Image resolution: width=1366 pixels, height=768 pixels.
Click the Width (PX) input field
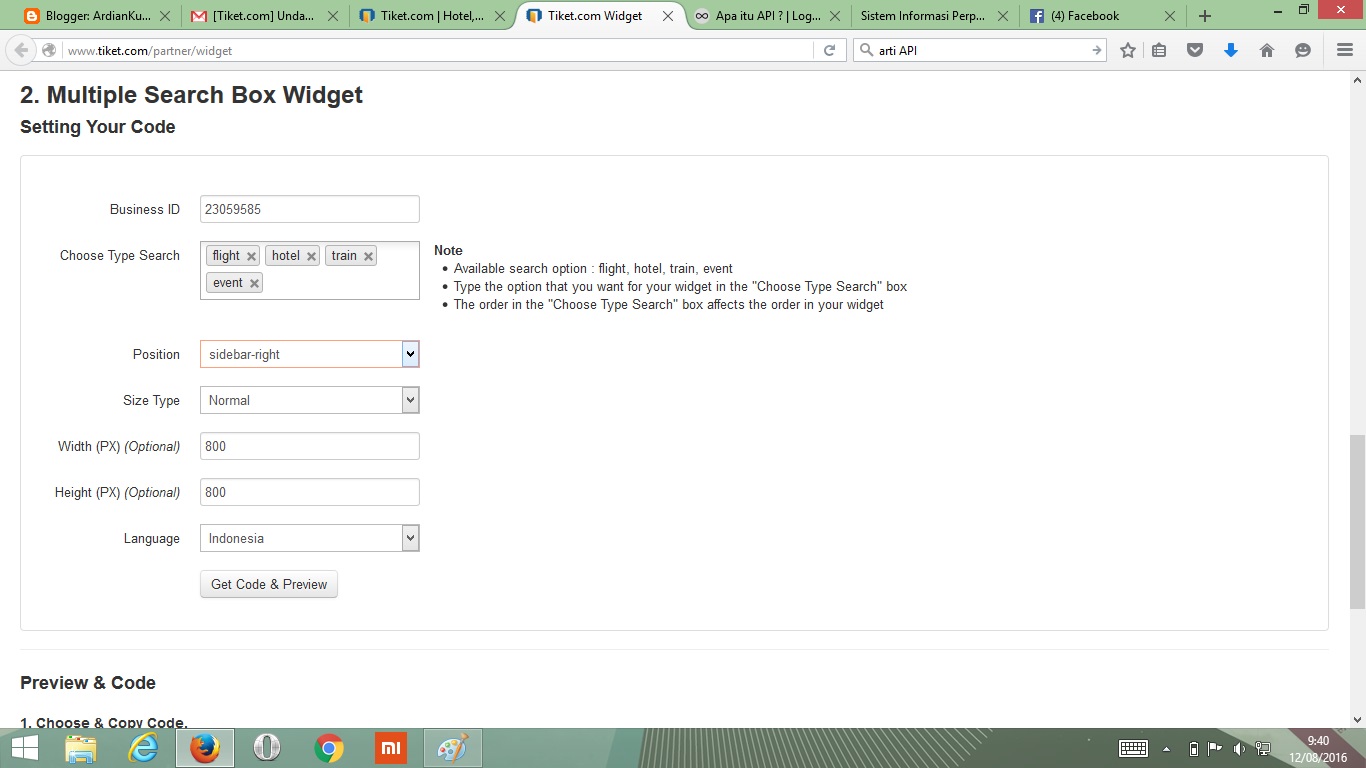[310, 446]
